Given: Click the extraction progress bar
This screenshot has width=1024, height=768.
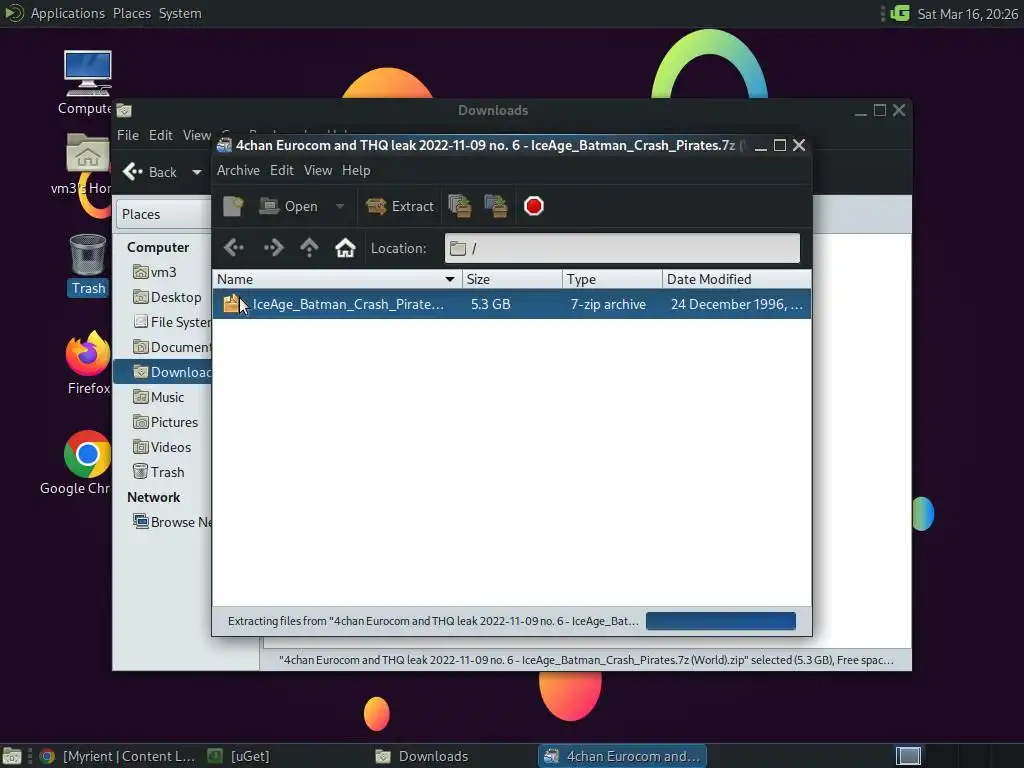Looking at the screenshot, I should pyautogui.click(x=720, y=621).
